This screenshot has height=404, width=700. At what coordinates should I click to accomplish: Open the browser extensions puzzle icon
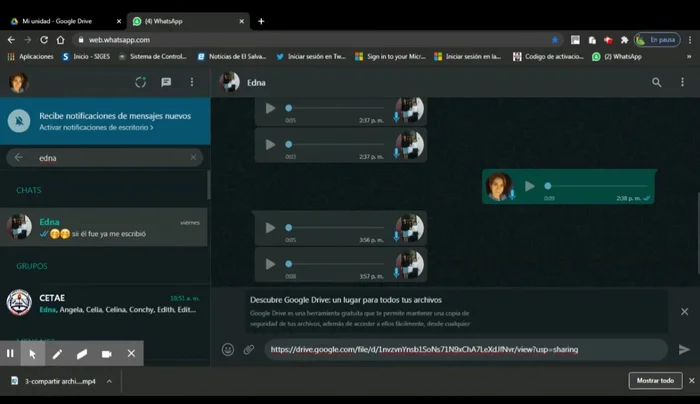624,40
